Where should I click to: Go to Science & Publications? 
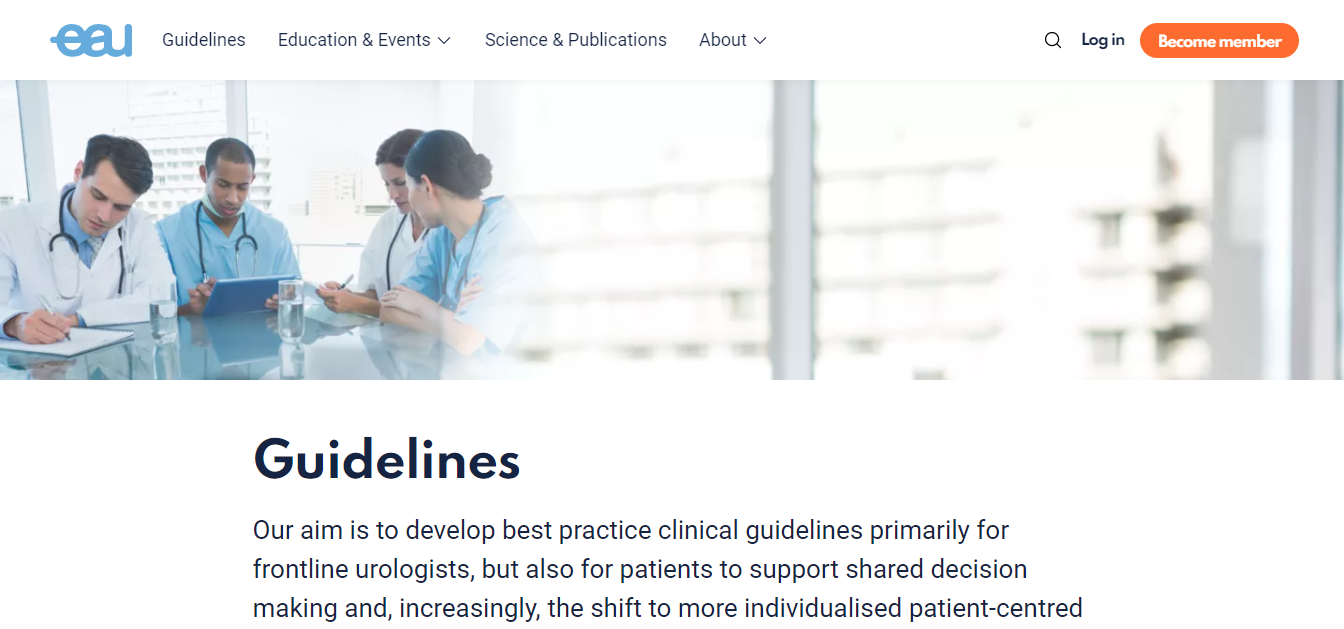click(575, 40)
